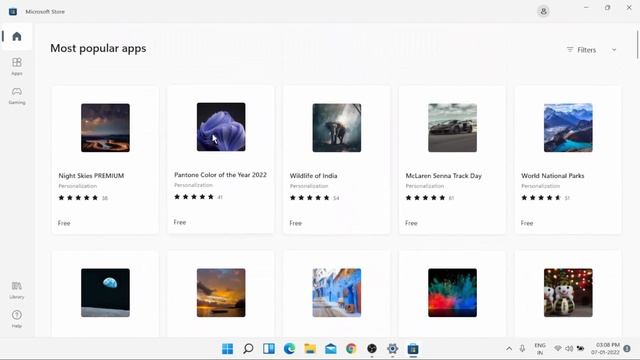Image resolution: width=640 pixels, height=360 pixels.
Task: Open taskbar Search
Action: coord(248,349)
